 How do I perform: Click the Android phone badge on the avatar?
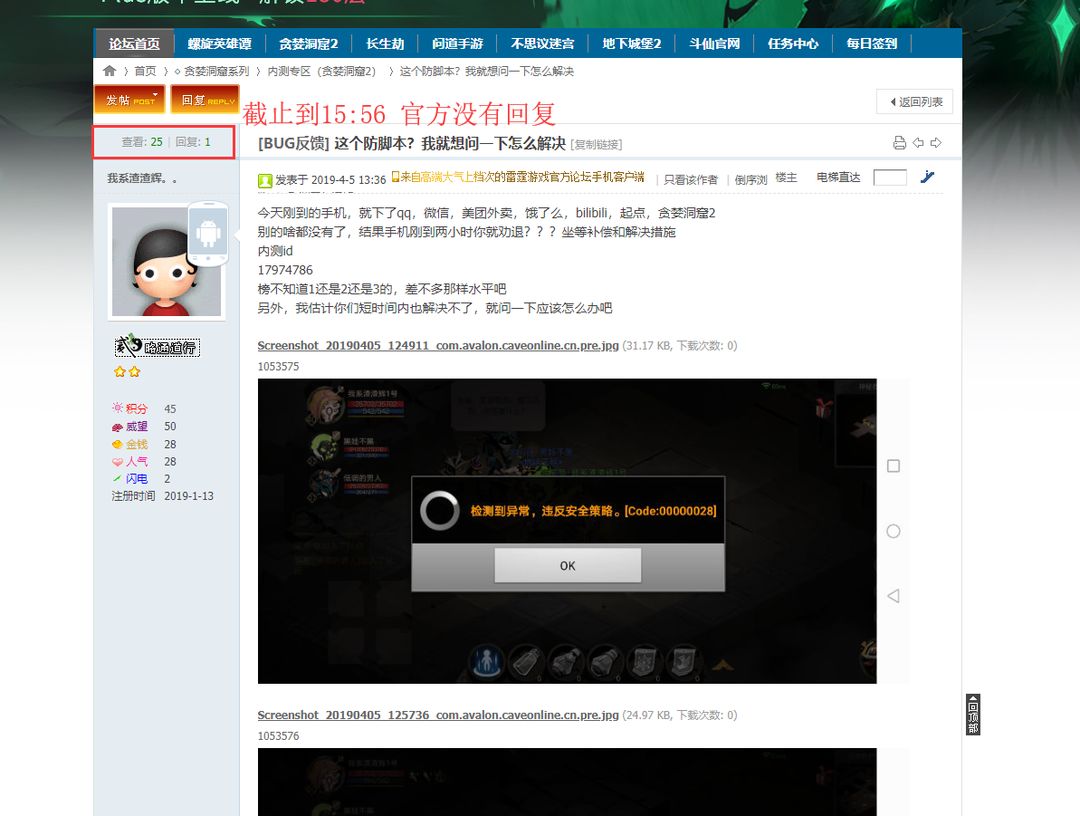tap(208, 233)
